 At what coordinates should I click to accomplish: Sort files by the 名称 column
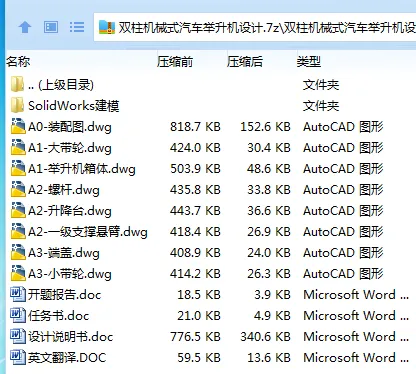pos(18,62)
